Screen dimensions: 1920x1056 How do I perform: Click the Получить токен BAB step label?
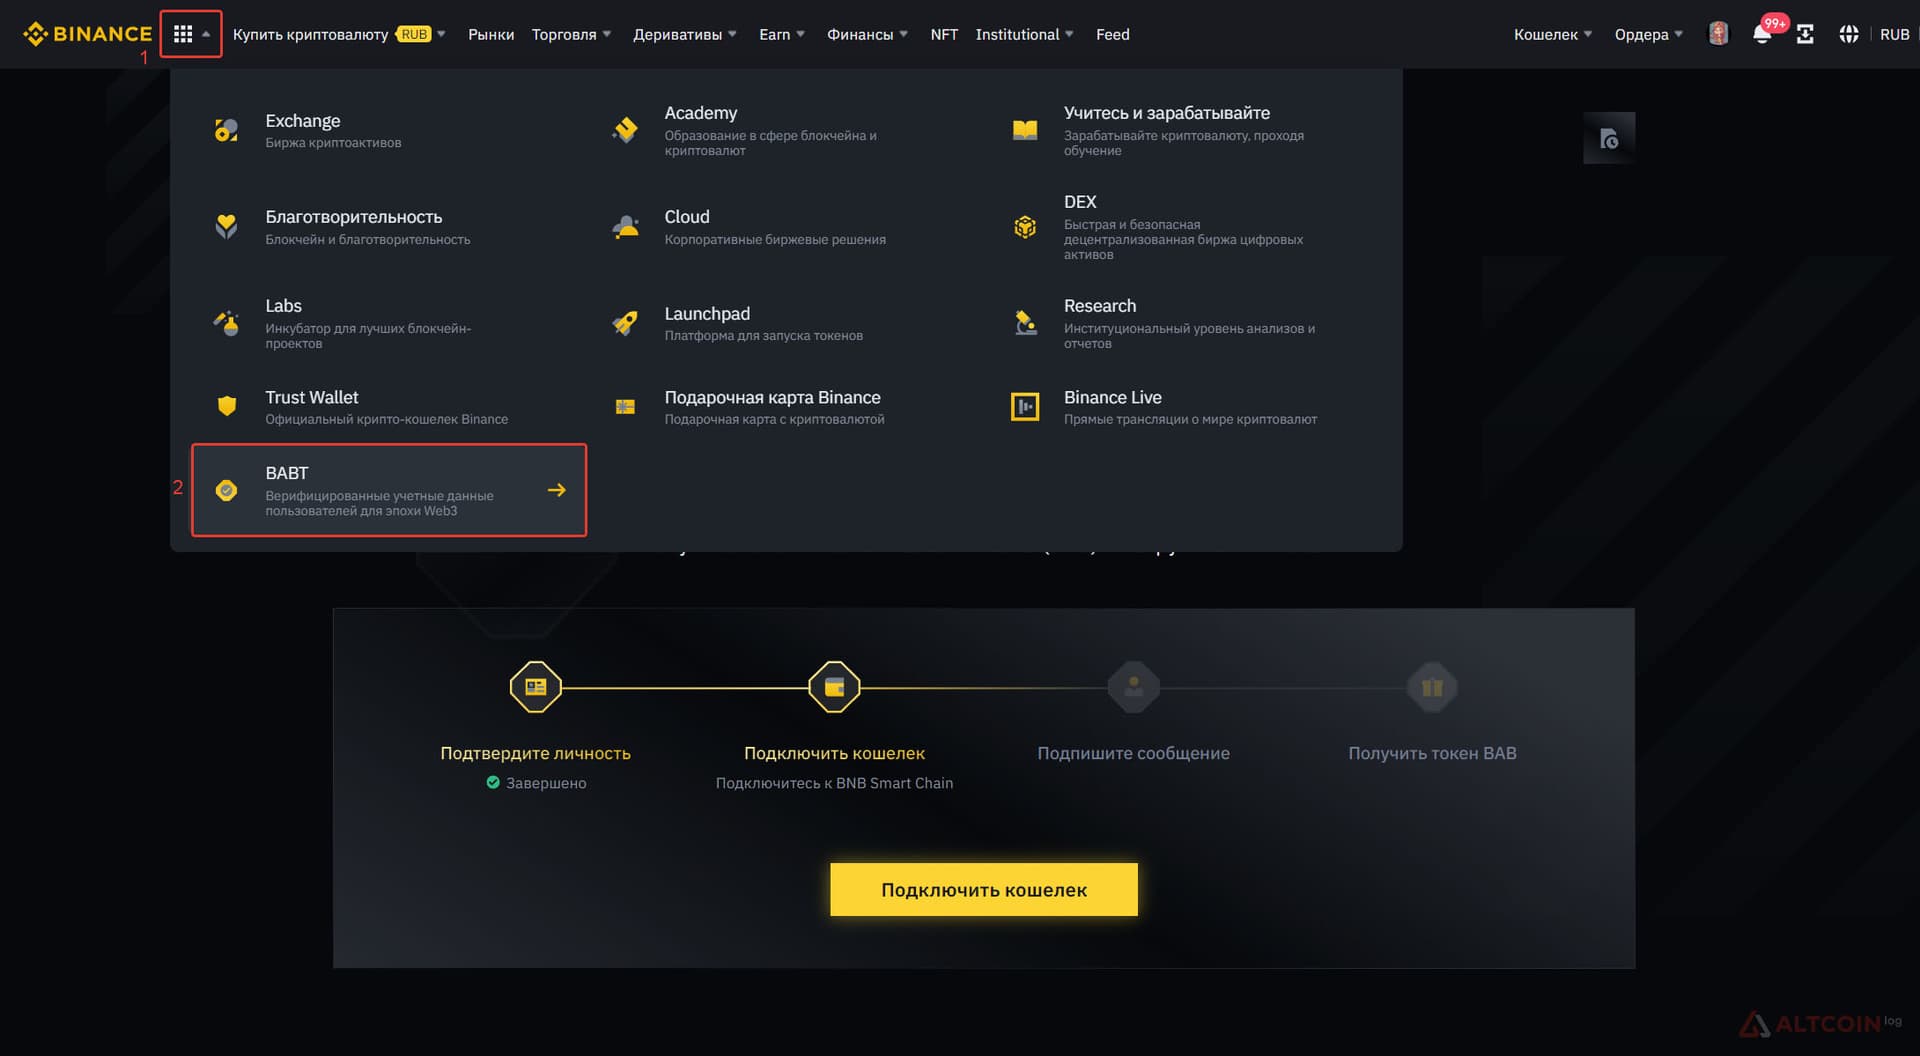point(1432,753)
